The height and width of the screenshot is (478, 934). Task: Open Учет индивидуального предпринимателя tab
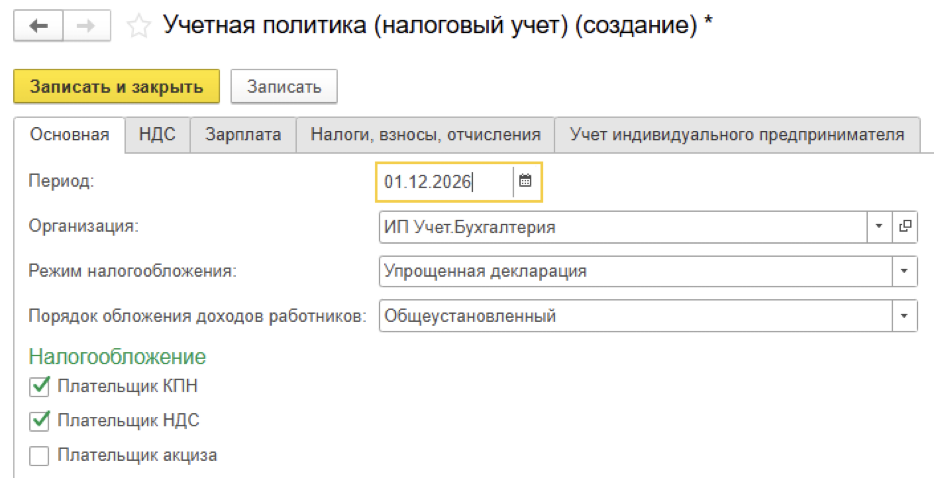point(737,135)
